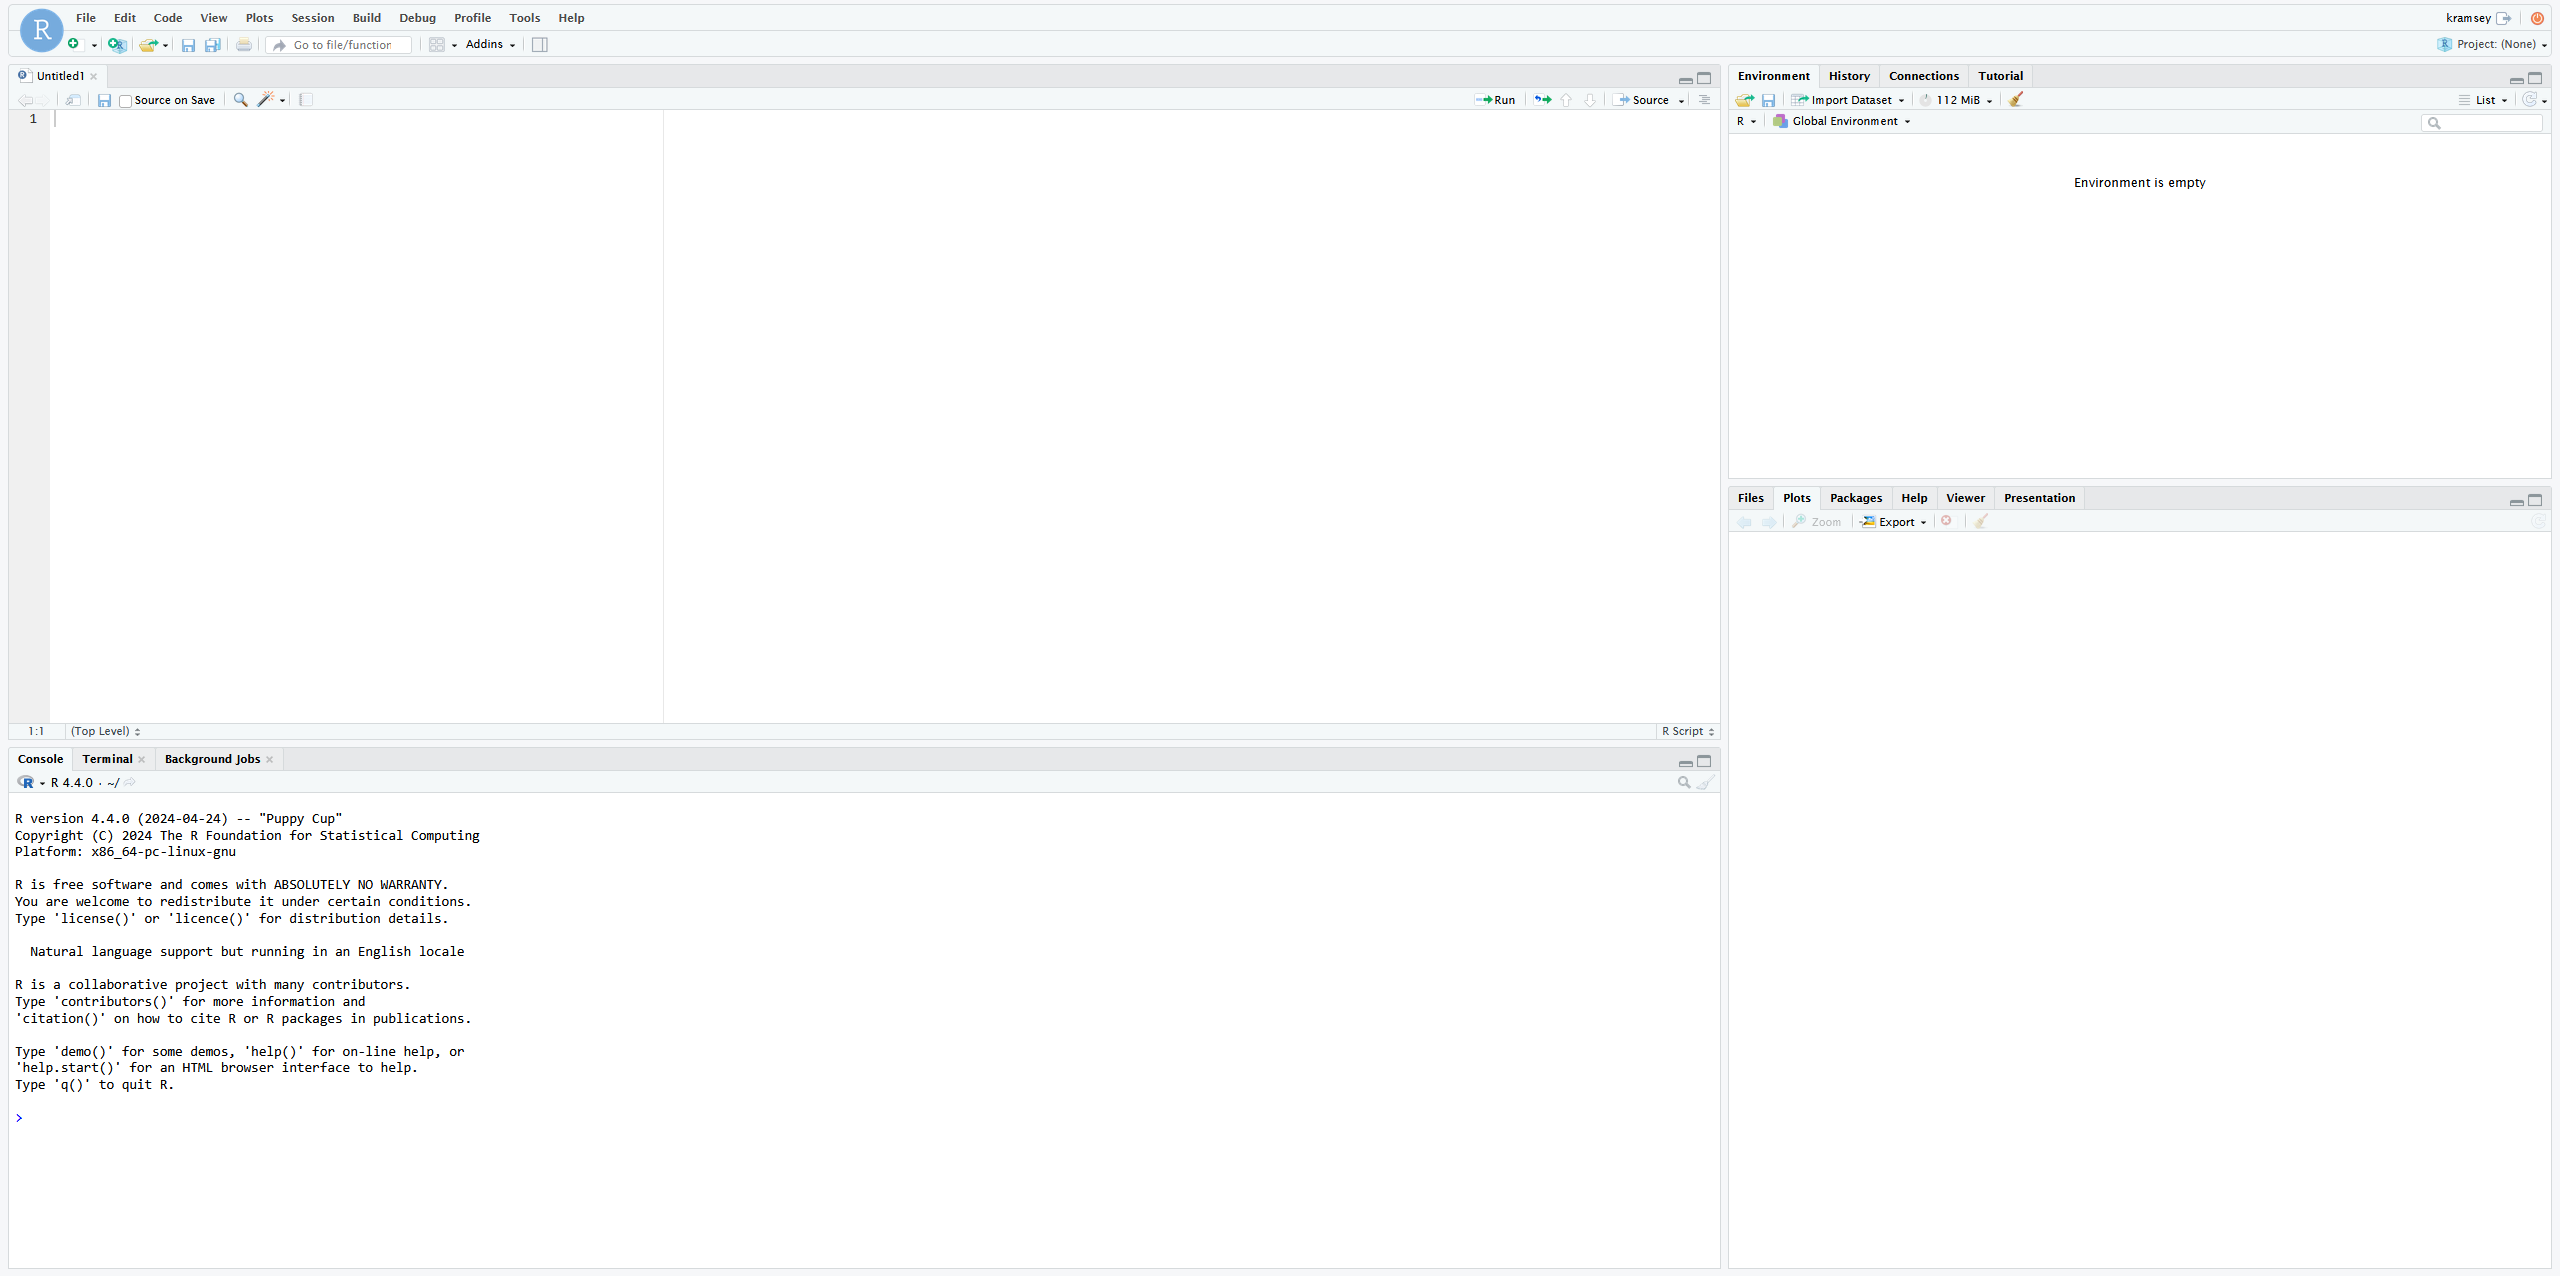Click the Zoom button in Plots pane

1817,522
